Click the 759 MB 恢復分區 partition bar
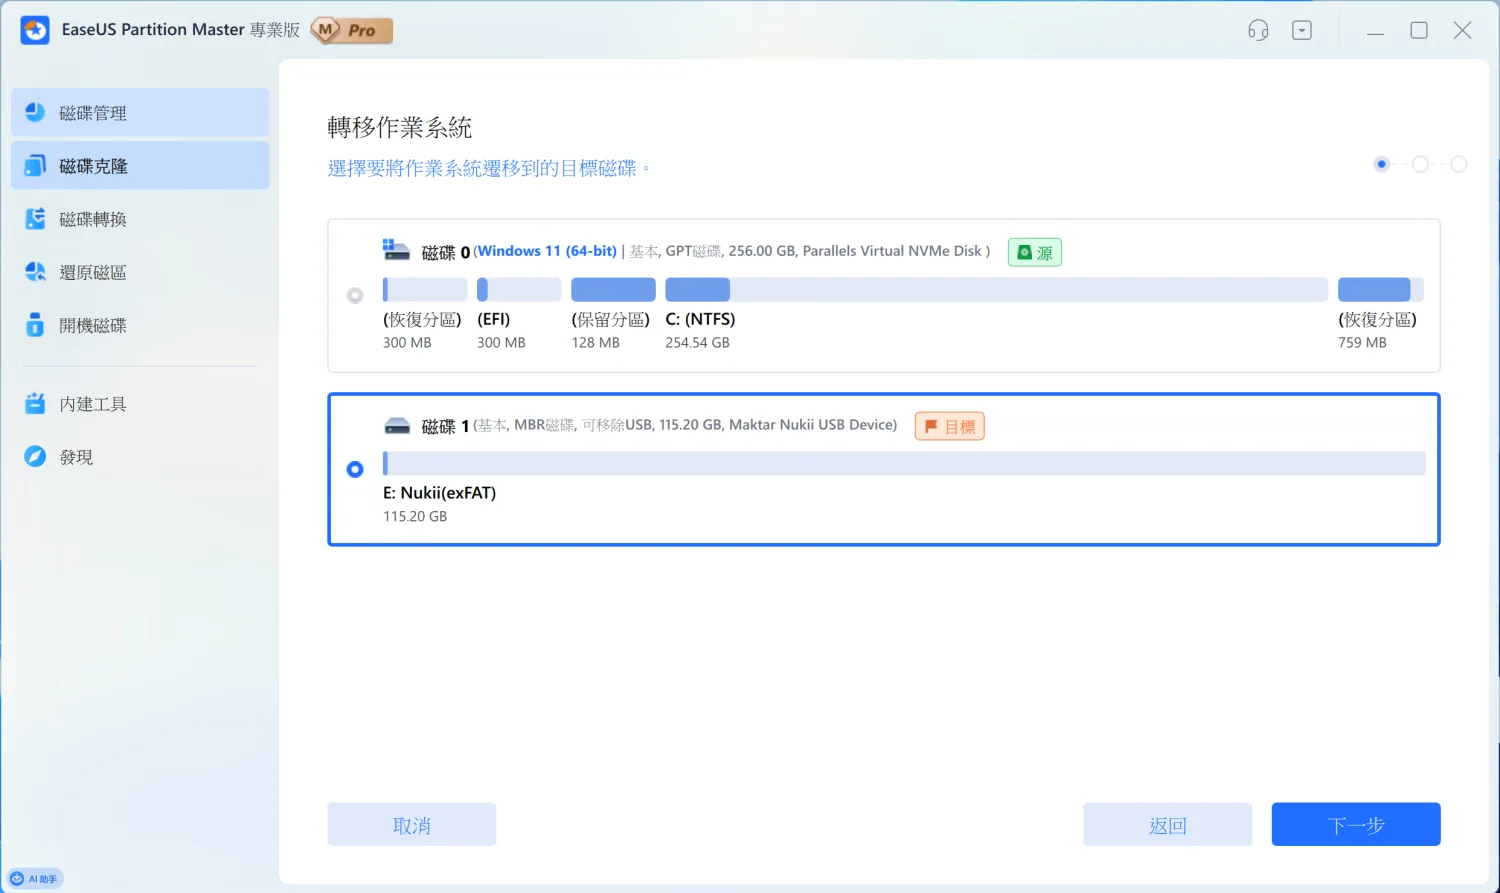Image resolution: width=1500 pixels, height=893 pixels. point(1380,290)
